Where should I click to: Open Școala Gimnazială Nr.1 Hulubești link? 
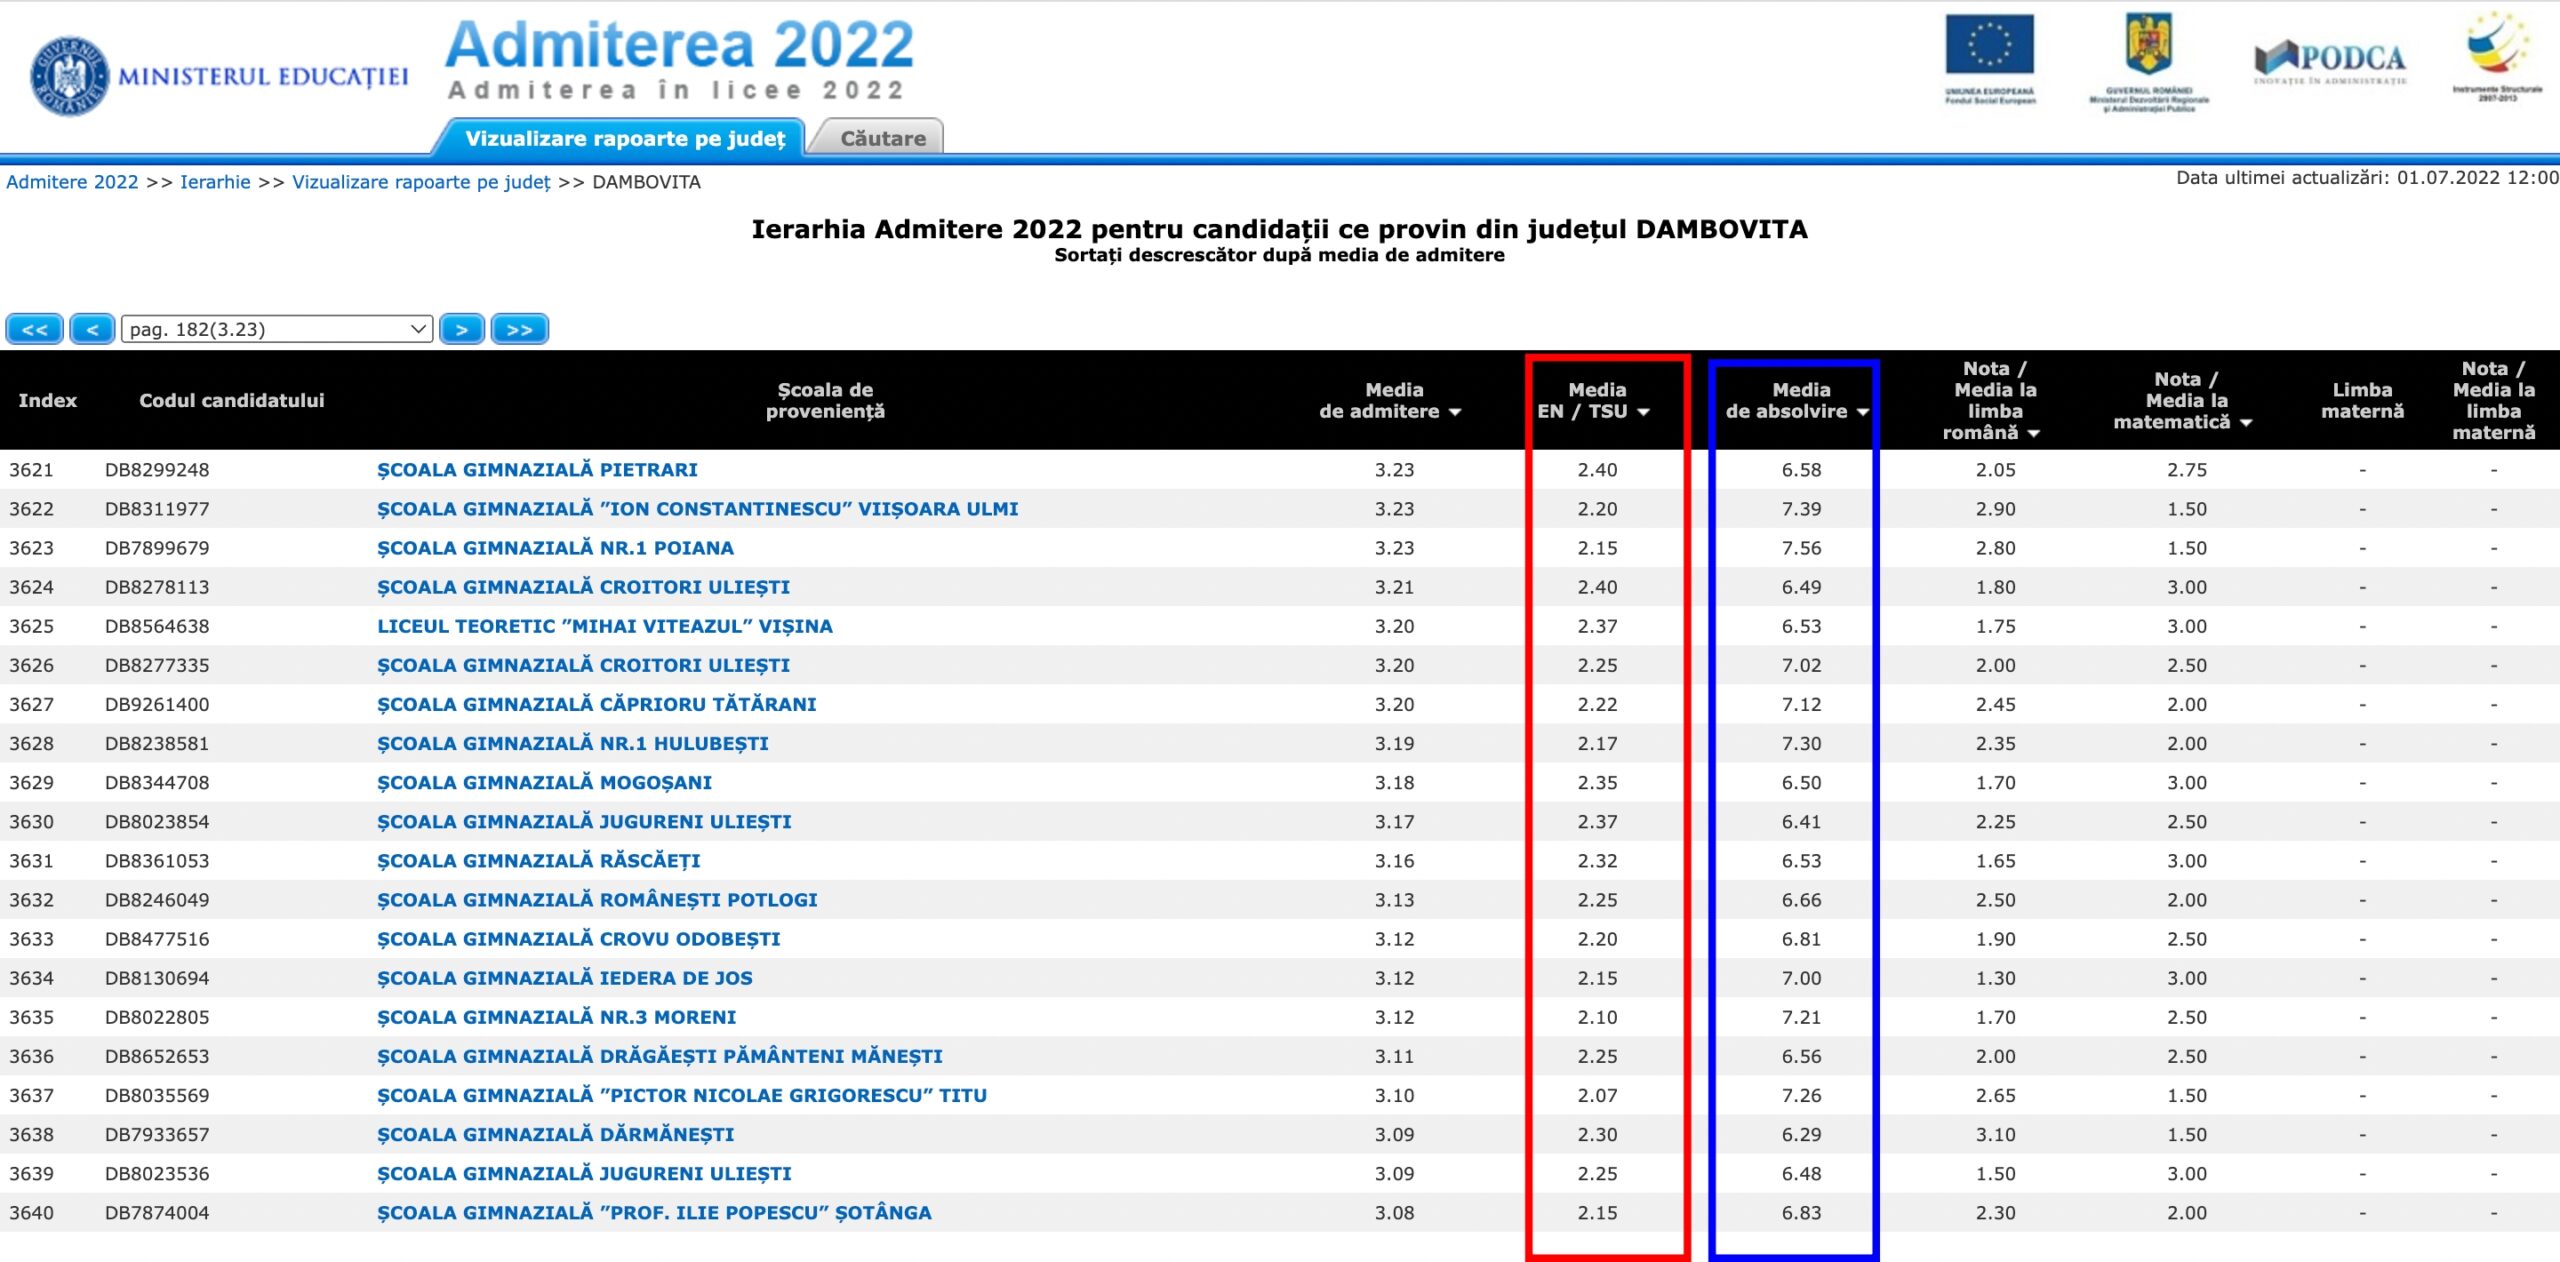(x=572, y=743)
